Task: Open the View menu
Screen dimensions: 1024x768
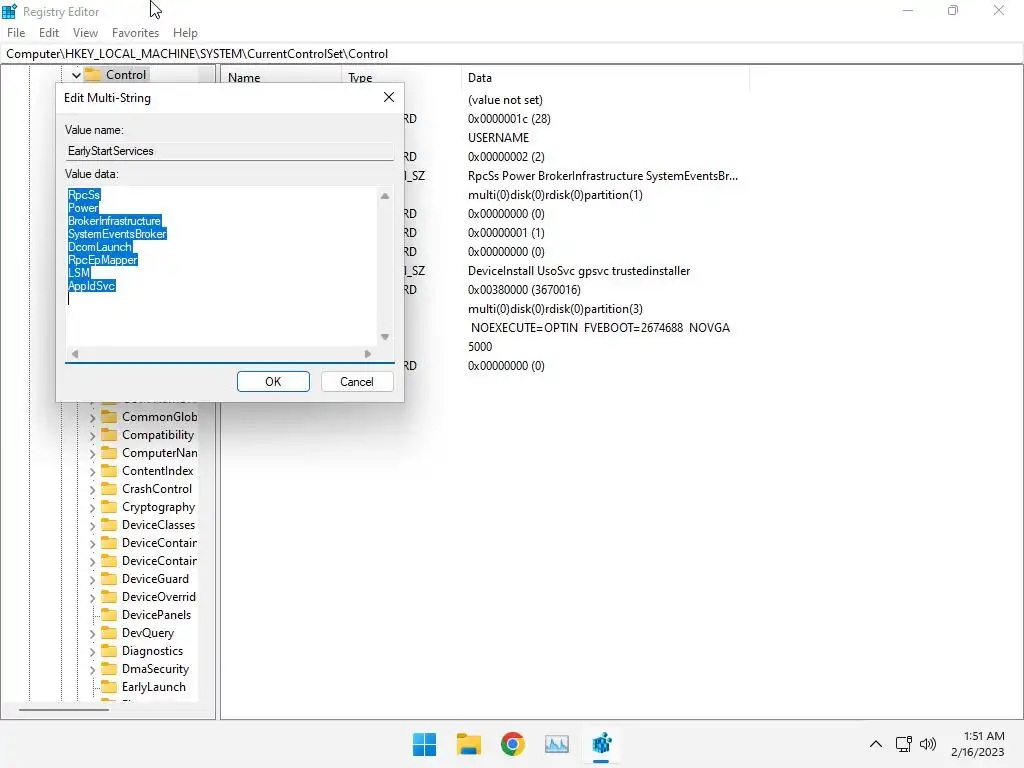Action: tap(86, 33)
